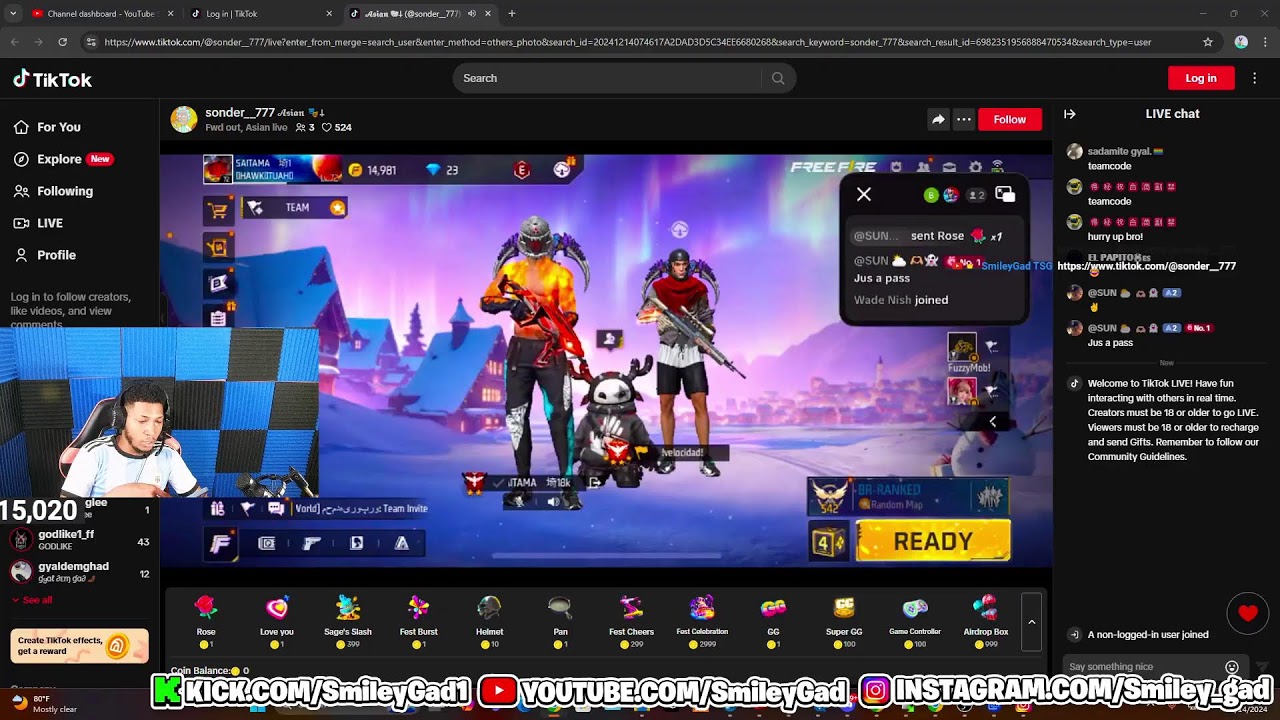Screen dimensions: 1280x720
Task: Open the browser profile avatar
Action: [1241, 42]
